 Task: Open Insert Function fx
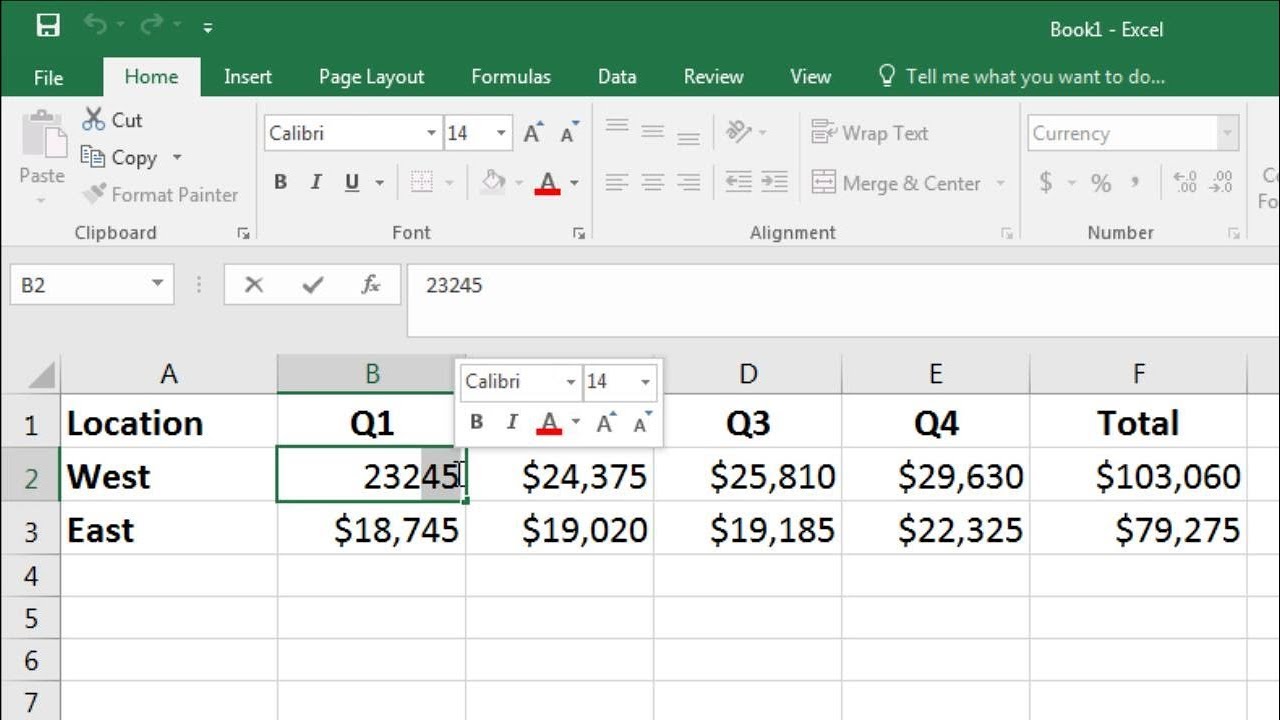click(371, 285)
